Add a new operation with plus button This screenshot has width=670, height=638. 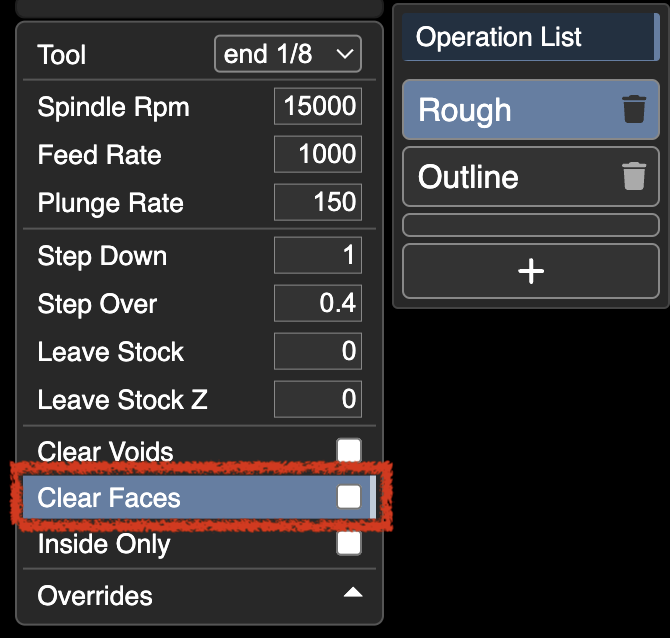point(531,271)
